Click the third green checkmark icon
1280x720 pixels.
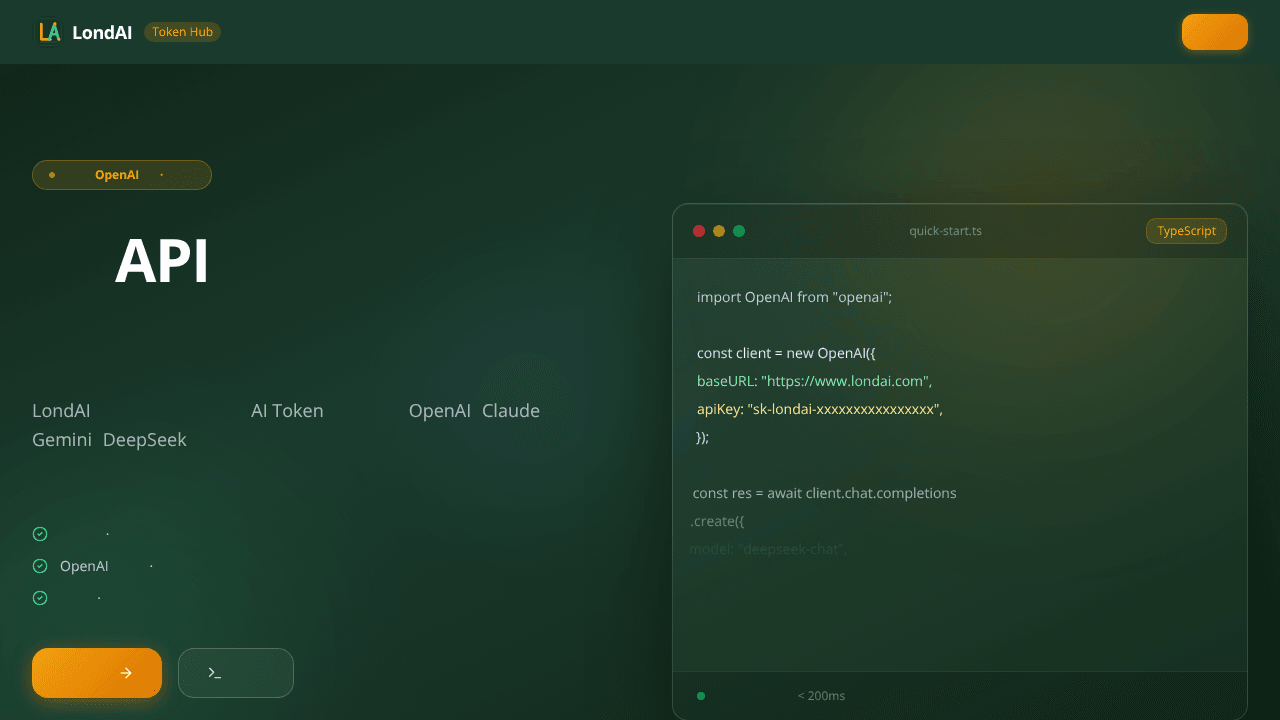(40, 598)
